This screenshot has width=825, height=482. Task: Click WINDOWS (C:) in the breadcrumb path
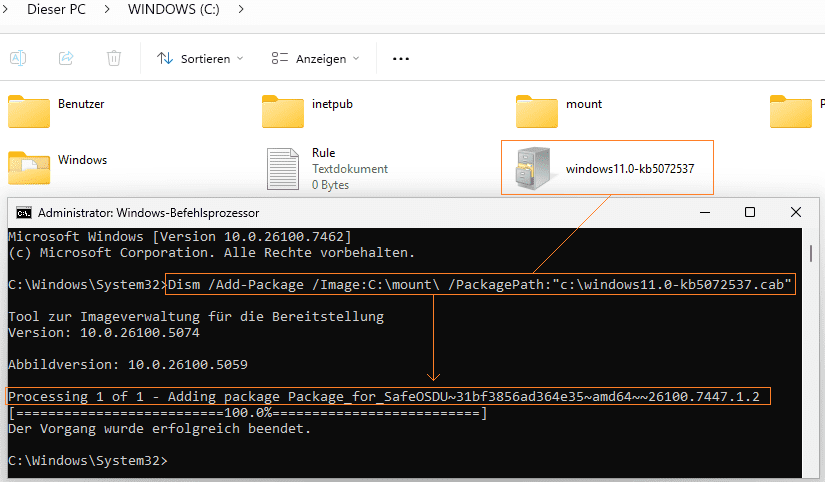(x=176, y=10)
